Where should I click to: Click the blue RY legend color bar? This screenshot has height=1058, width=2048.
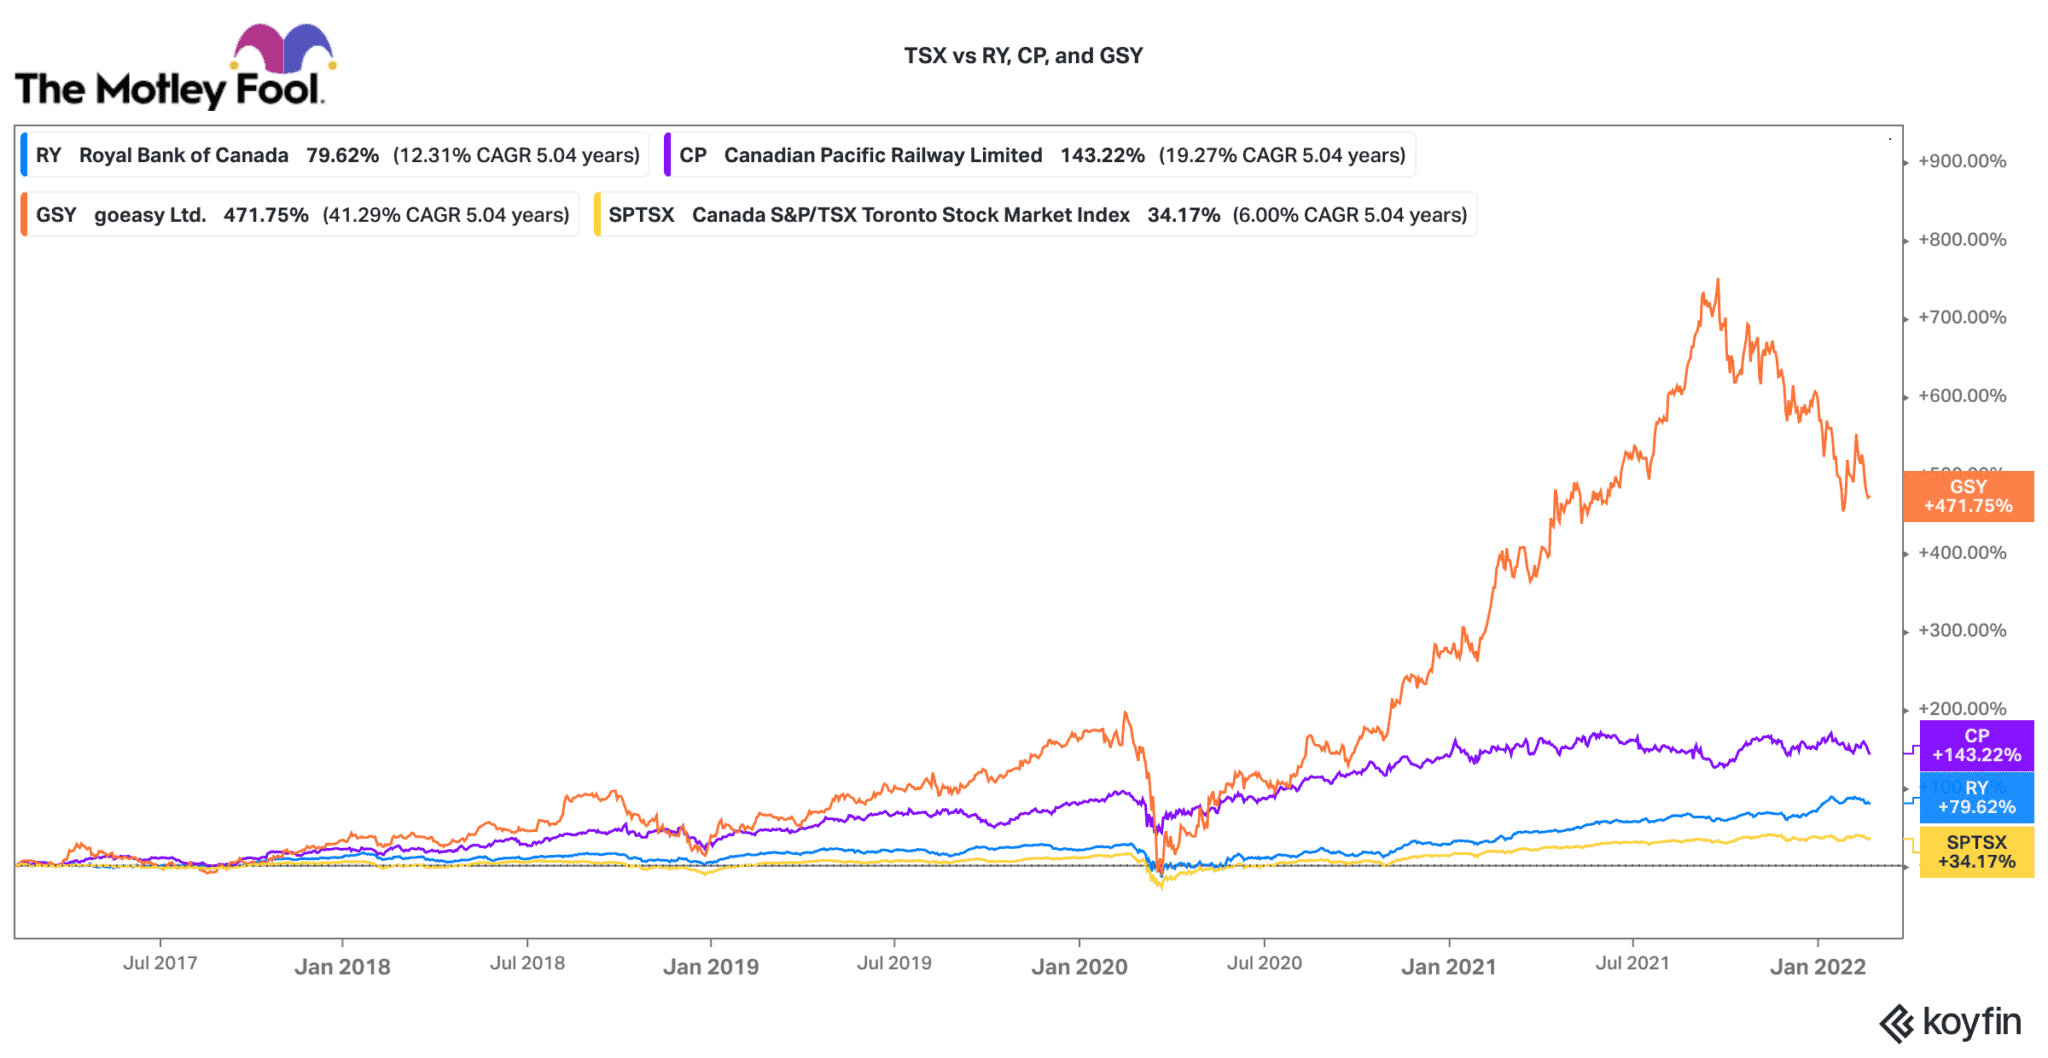coord(24,155)
